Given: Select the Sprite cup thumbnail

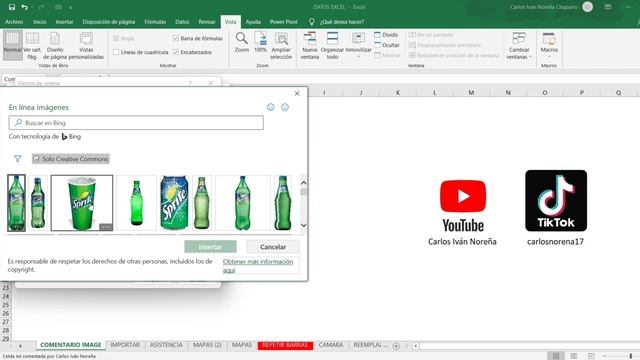Looking at the screenshot, I should (x=82, y=203).
